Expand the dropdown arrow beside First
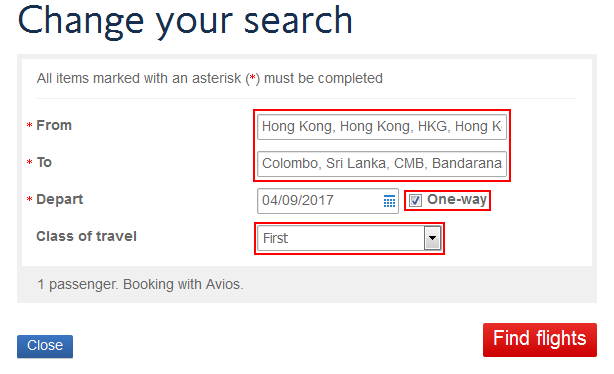614x374 pixels. (x=432, y=238)
